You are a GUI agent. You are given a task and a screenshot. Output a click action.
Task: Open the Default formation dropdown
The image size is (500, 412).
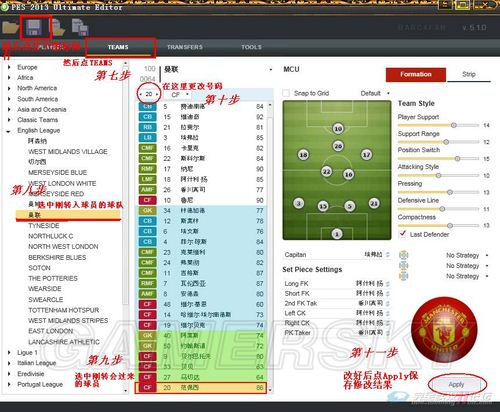[375, 93]
